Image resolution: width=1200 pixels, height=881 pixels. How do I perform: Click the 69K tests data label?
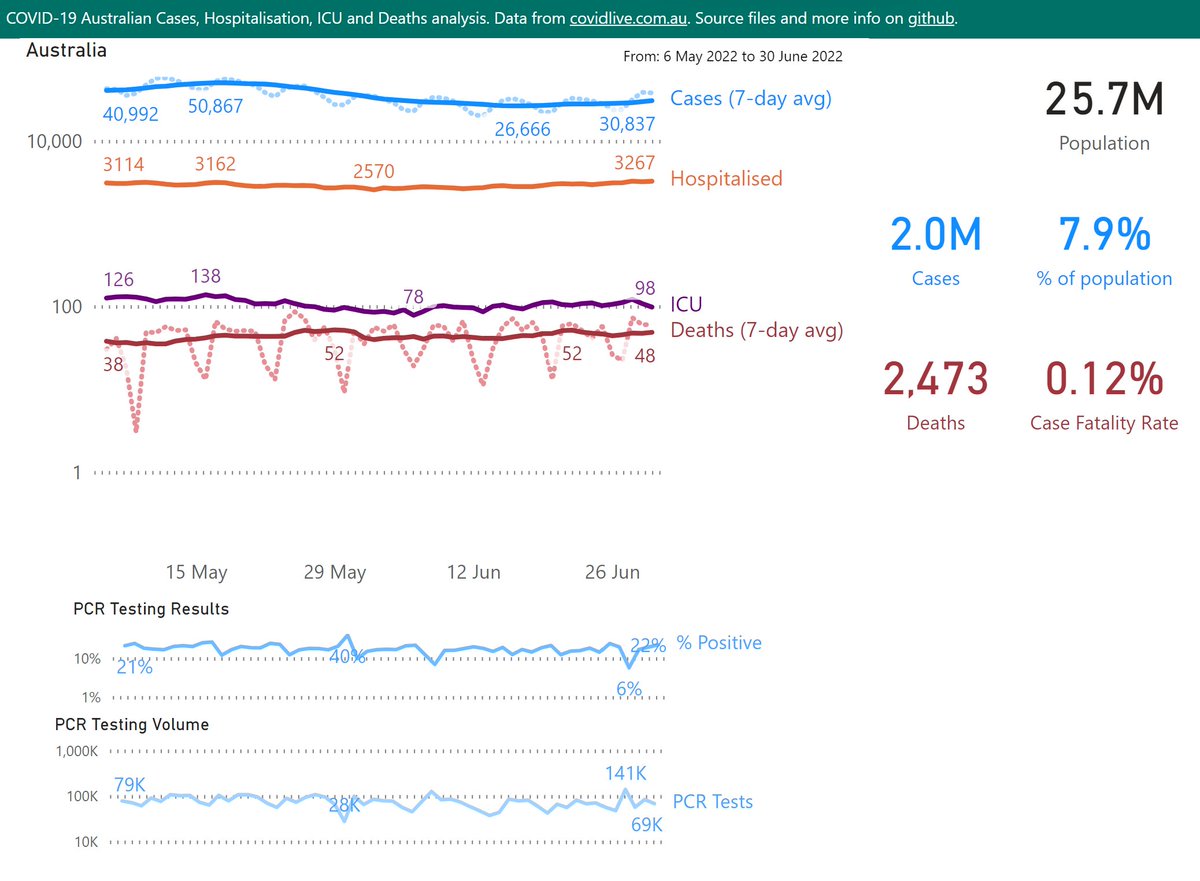(x=647, y=825)
